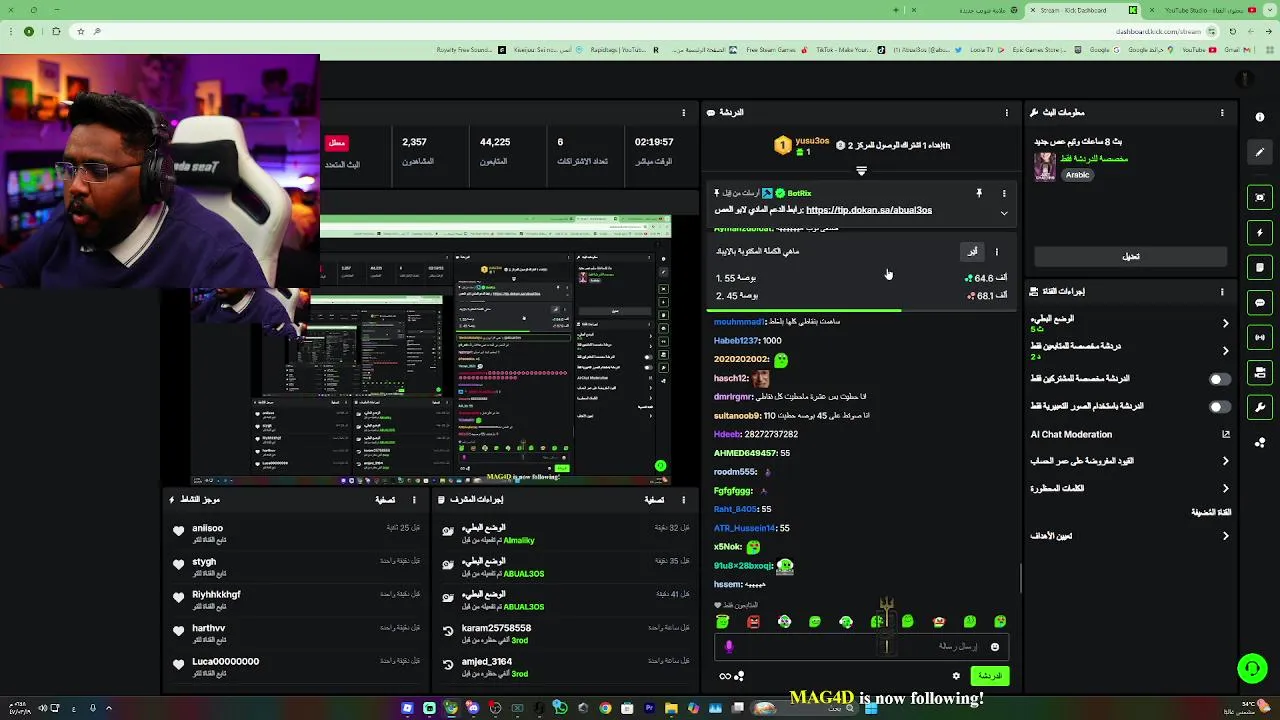Viewport: 1280px width, 720px height.
Task: Click the purple microphone icon in message box
Action: [729, 647]
